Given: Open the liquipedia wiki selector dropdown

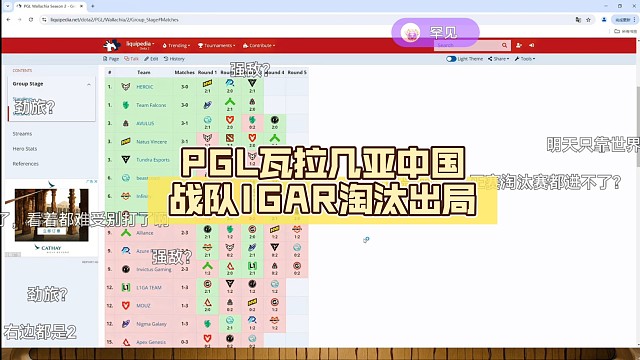Looking at the screenshot, I should 140,44.
